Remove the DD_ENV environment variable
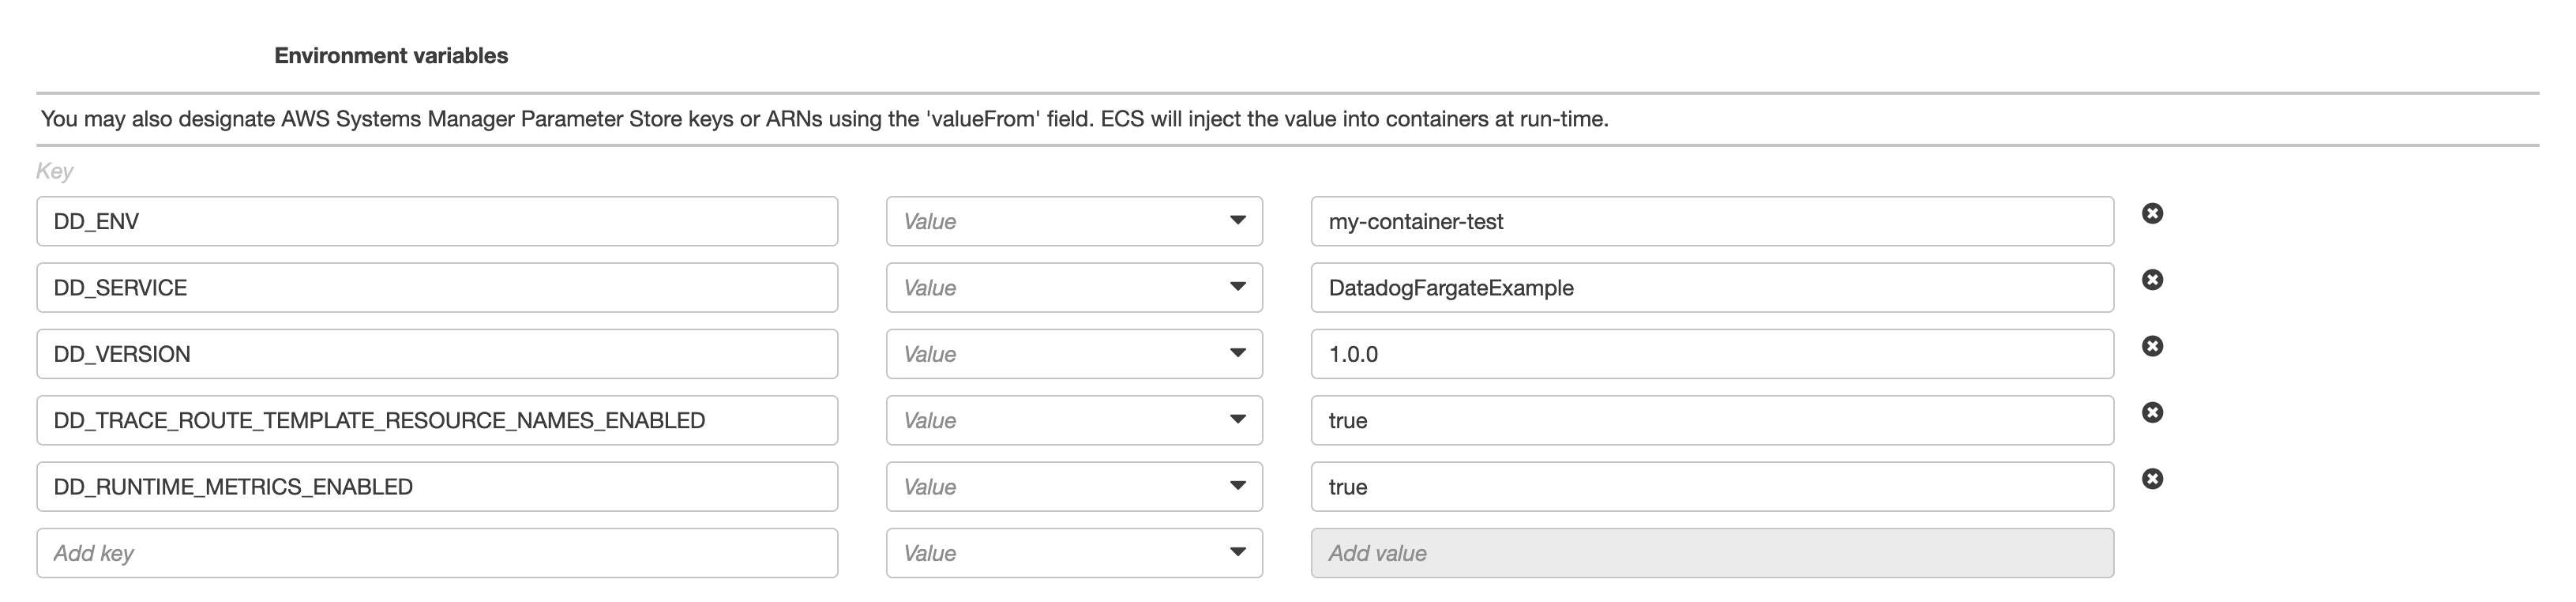 click(x=2151, y=212)
